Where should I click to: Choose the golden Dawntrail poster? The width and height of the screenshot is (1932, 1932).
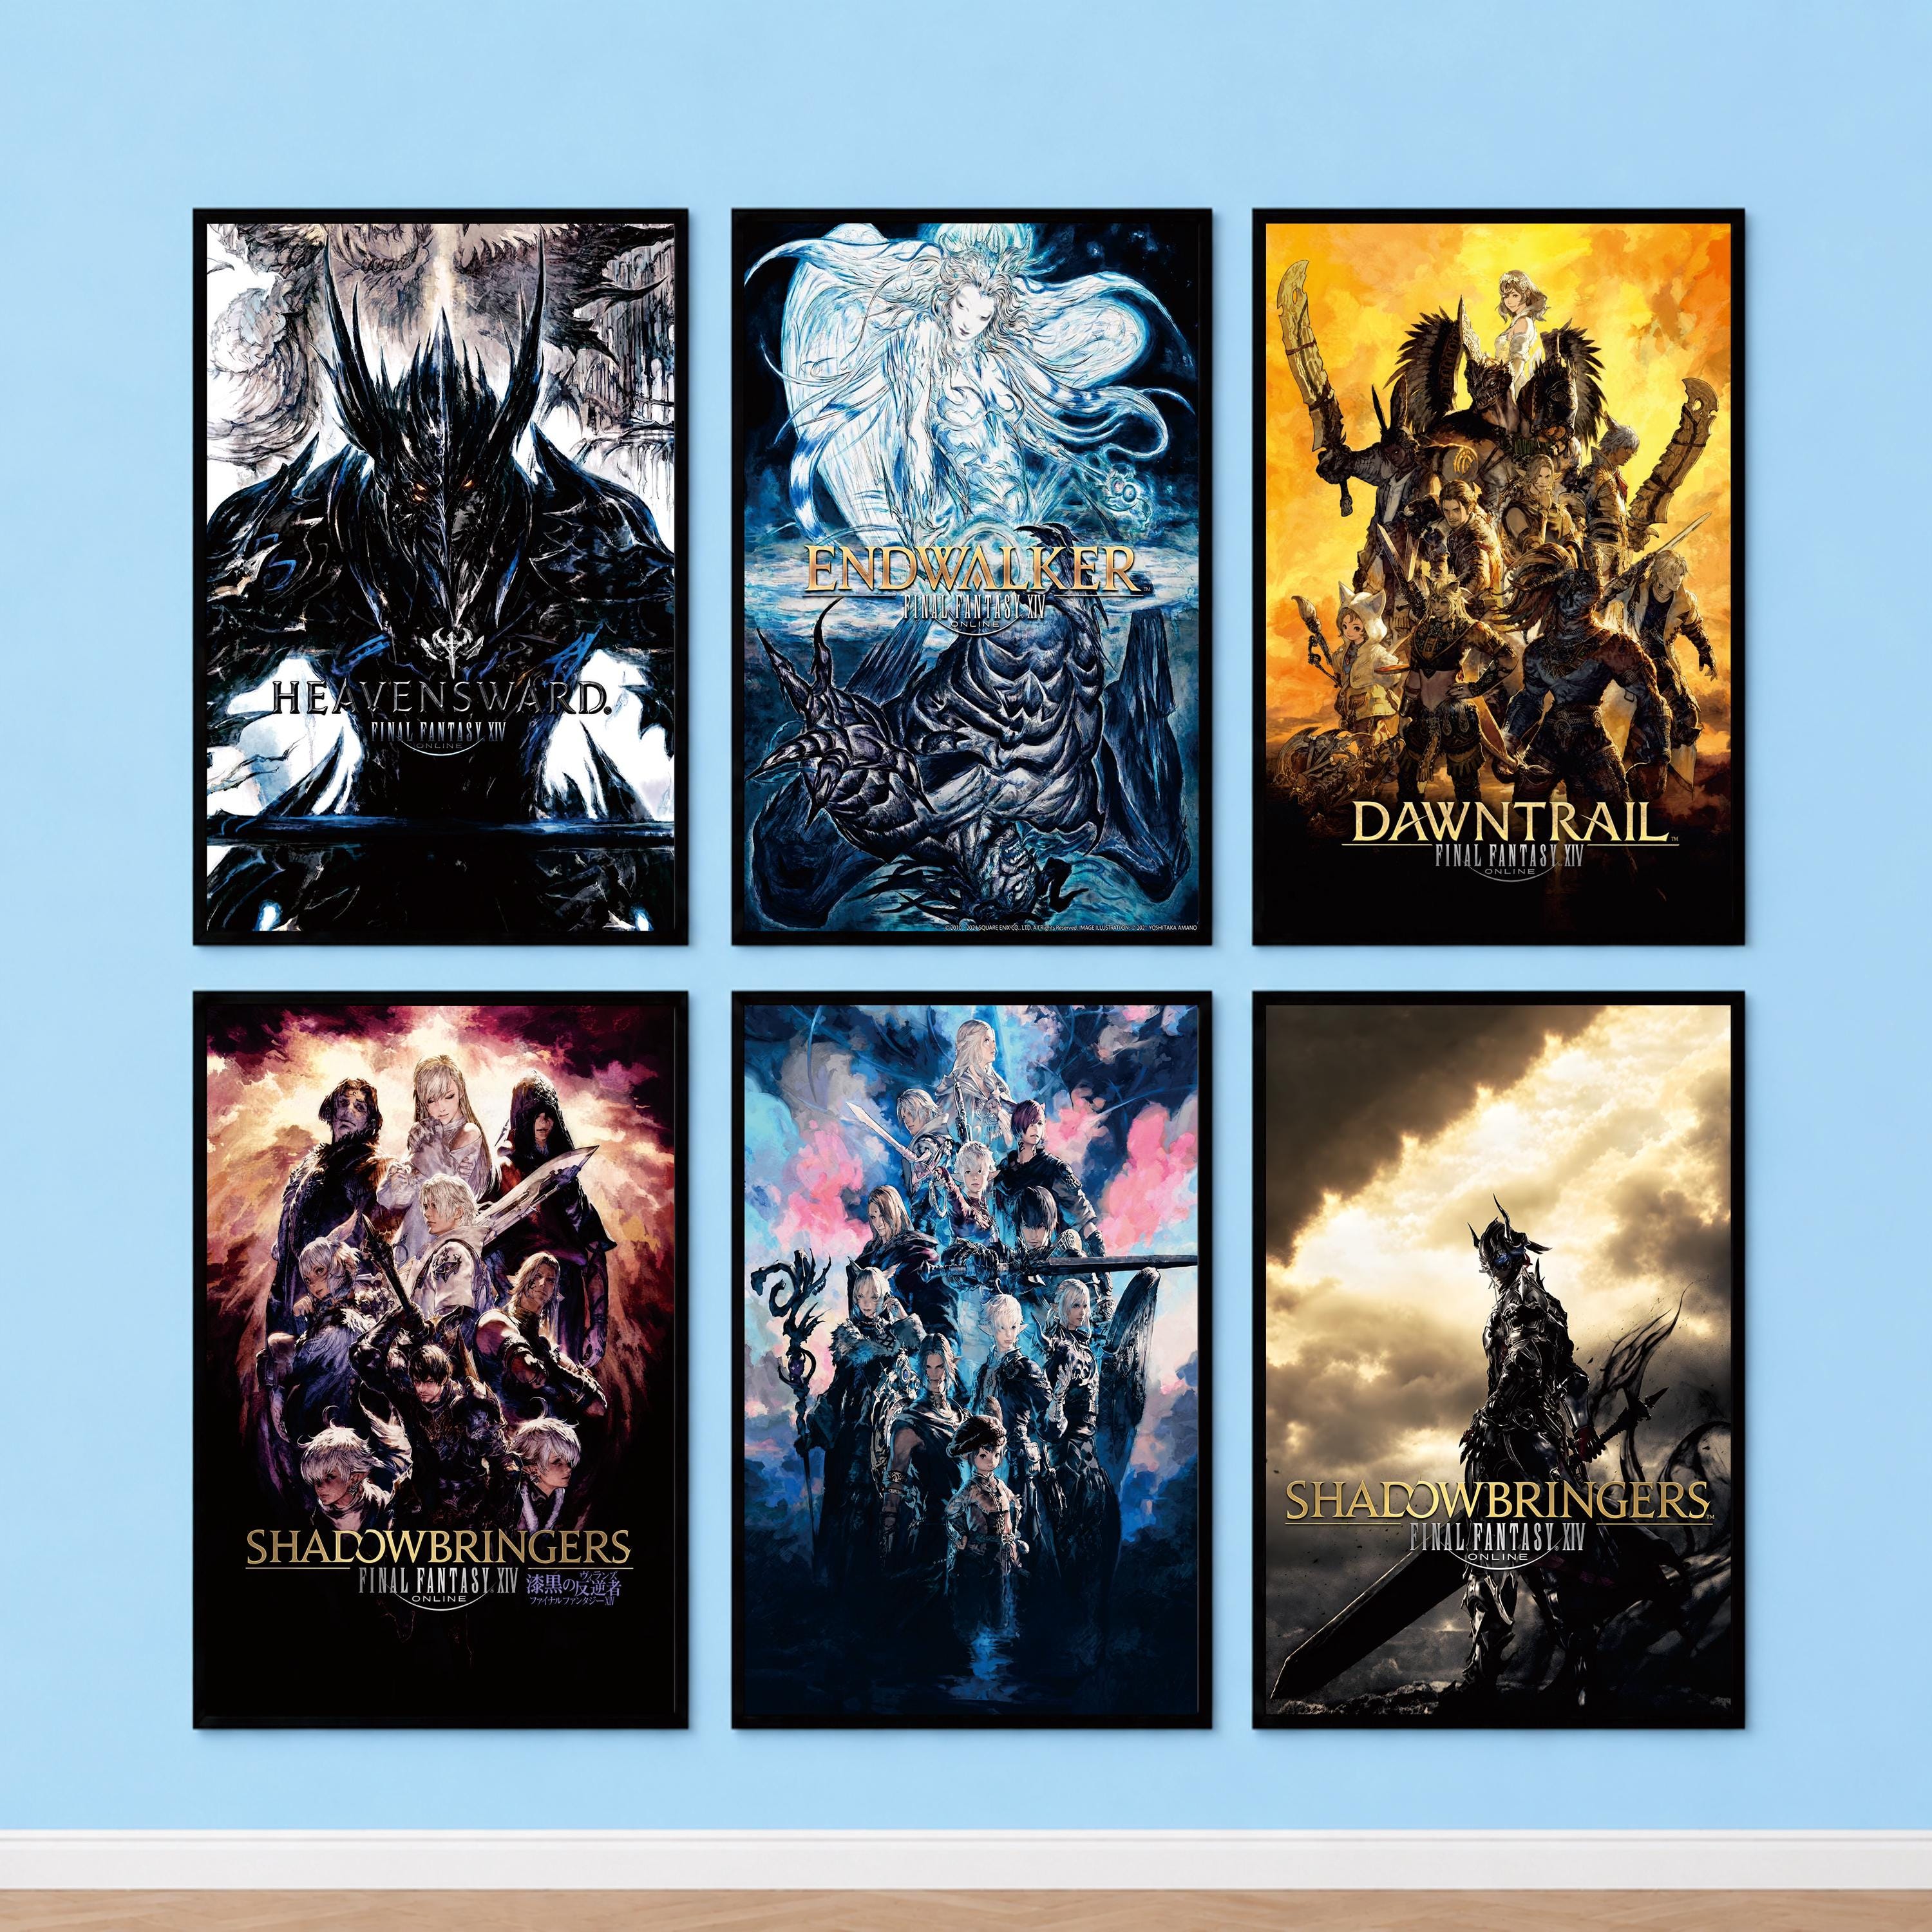pyautogui.click(x=1499, y=576)
